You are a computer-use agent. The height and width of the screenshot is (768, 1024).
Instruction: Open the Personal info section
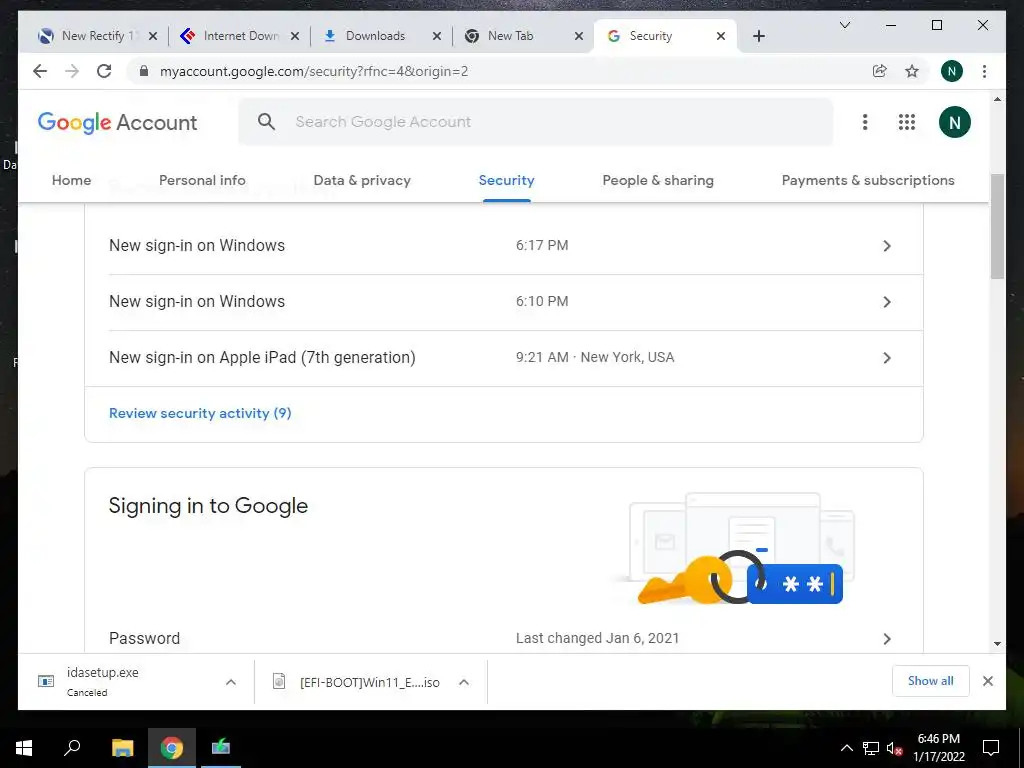coord(202,180)
